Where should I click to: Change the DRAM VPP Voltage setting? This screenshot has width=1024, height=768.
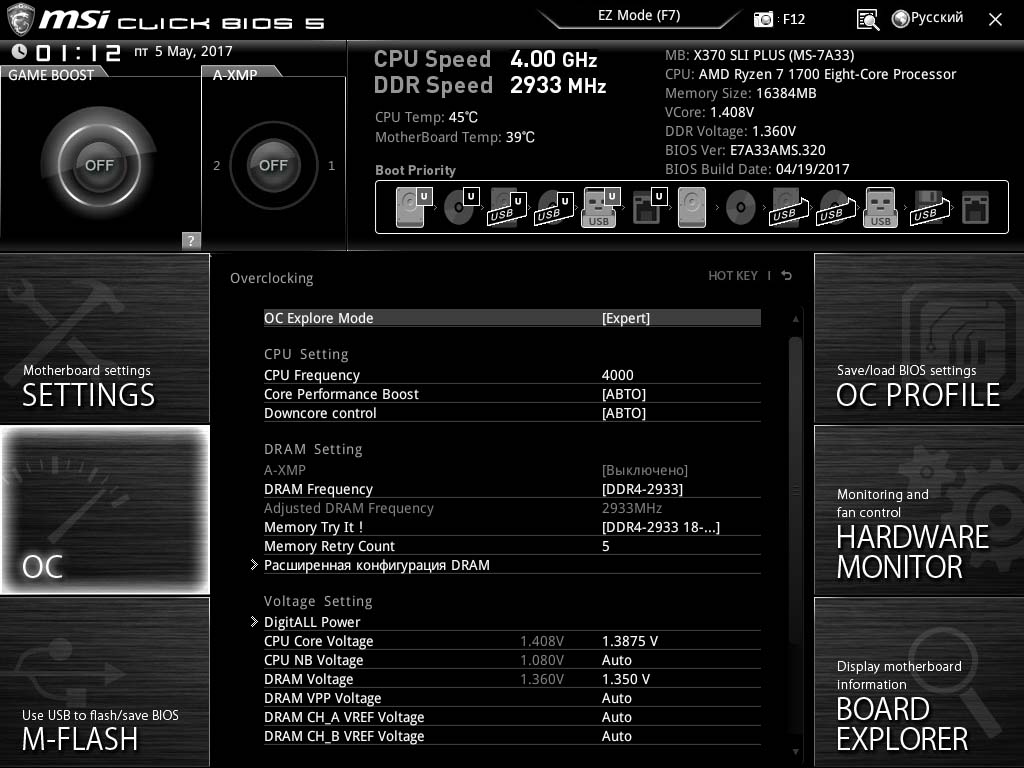[512, 698]
